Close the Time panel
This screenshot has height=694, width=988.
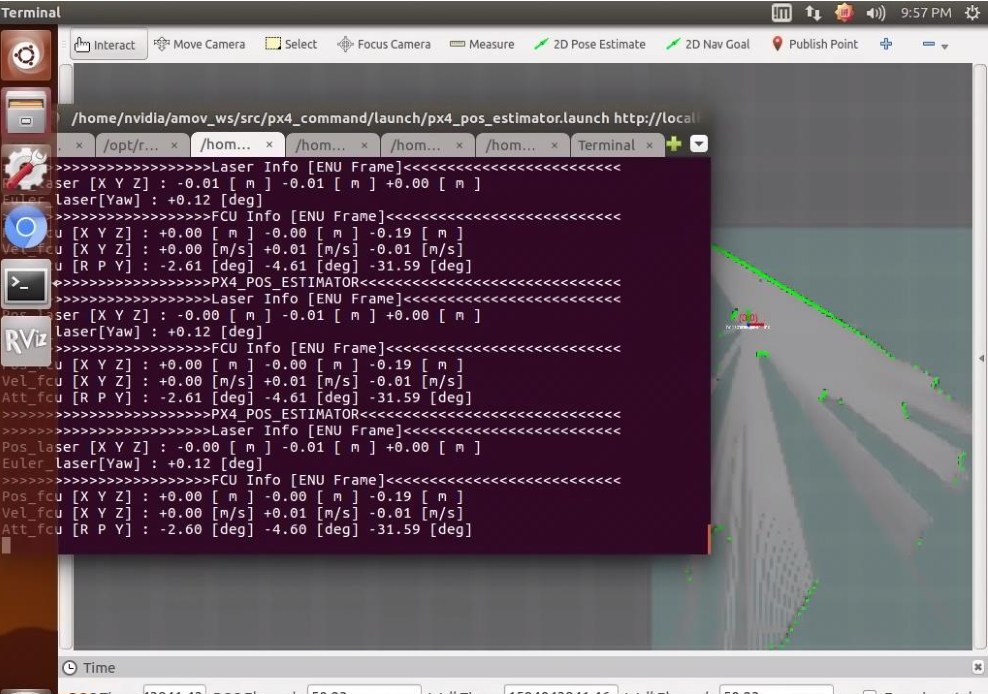pos(977,667)
